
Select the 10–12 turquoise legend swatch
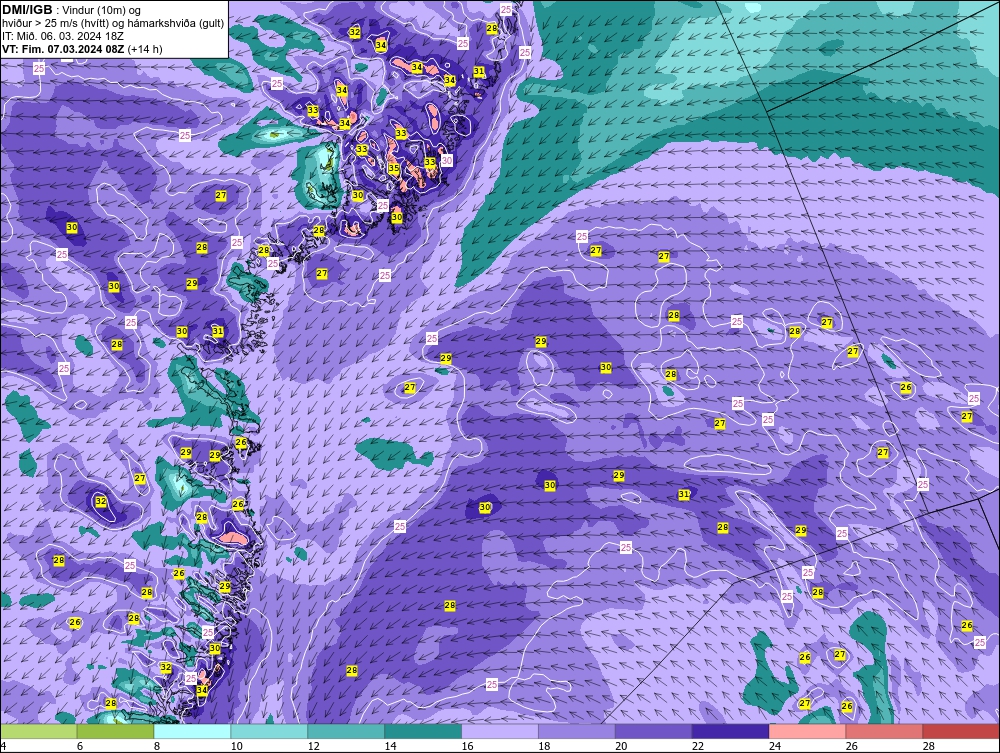[269, 731]
